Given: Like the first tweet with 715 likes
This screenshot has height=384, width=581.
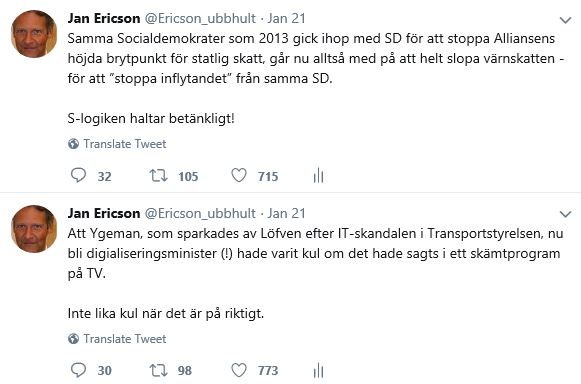Looking at the screenshot, I should (239, 175).
